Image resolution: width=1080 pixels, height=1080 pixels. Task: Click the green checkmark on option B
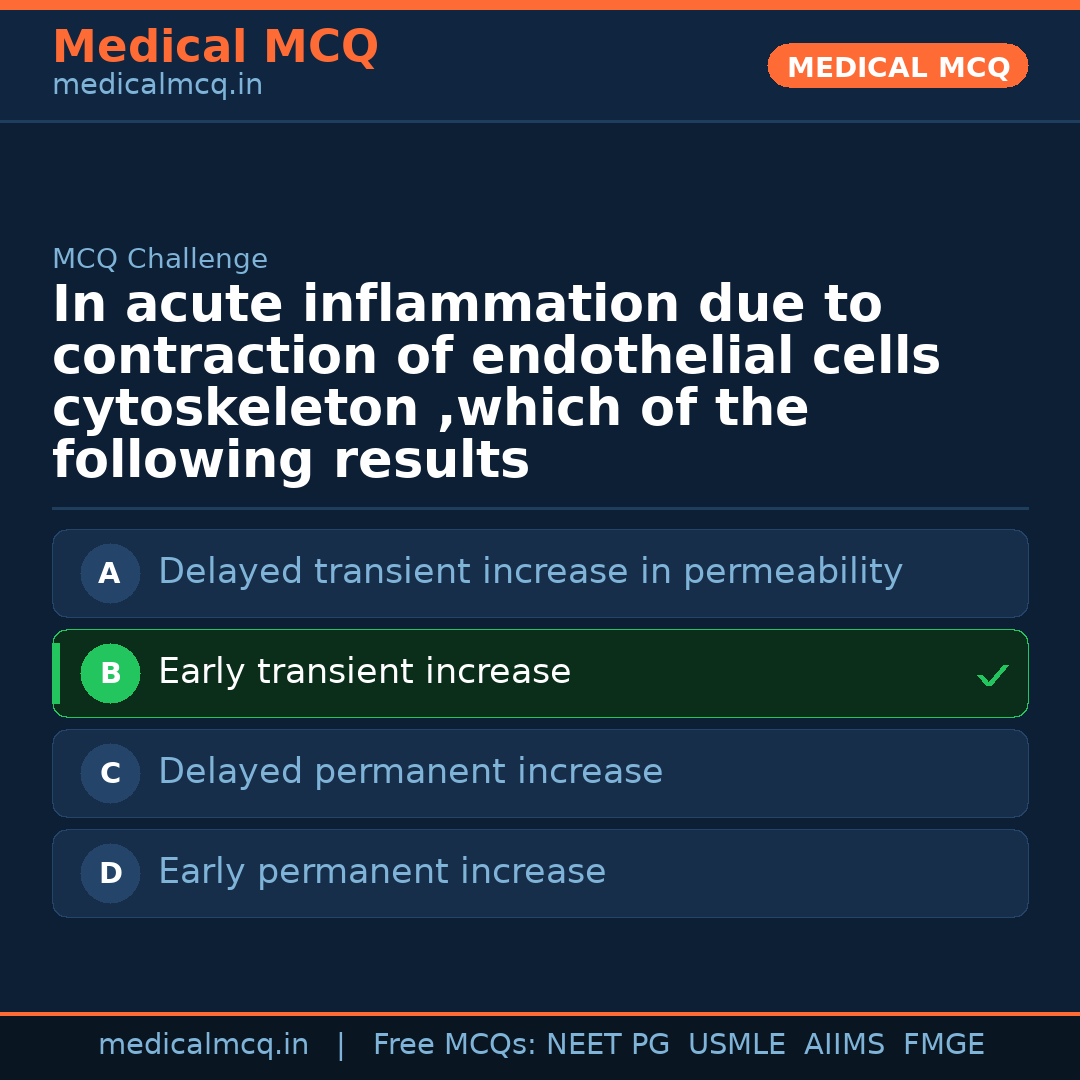(992, 676)
